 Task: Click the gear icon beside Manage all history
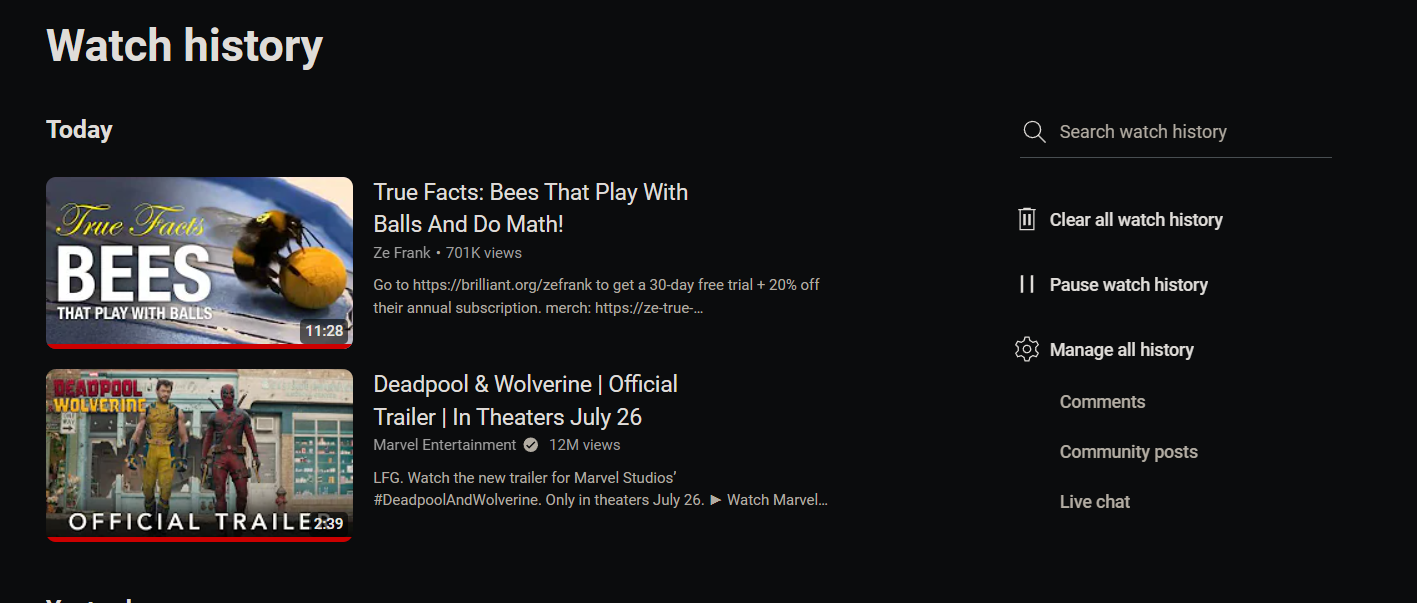[x=1027, y=349]
